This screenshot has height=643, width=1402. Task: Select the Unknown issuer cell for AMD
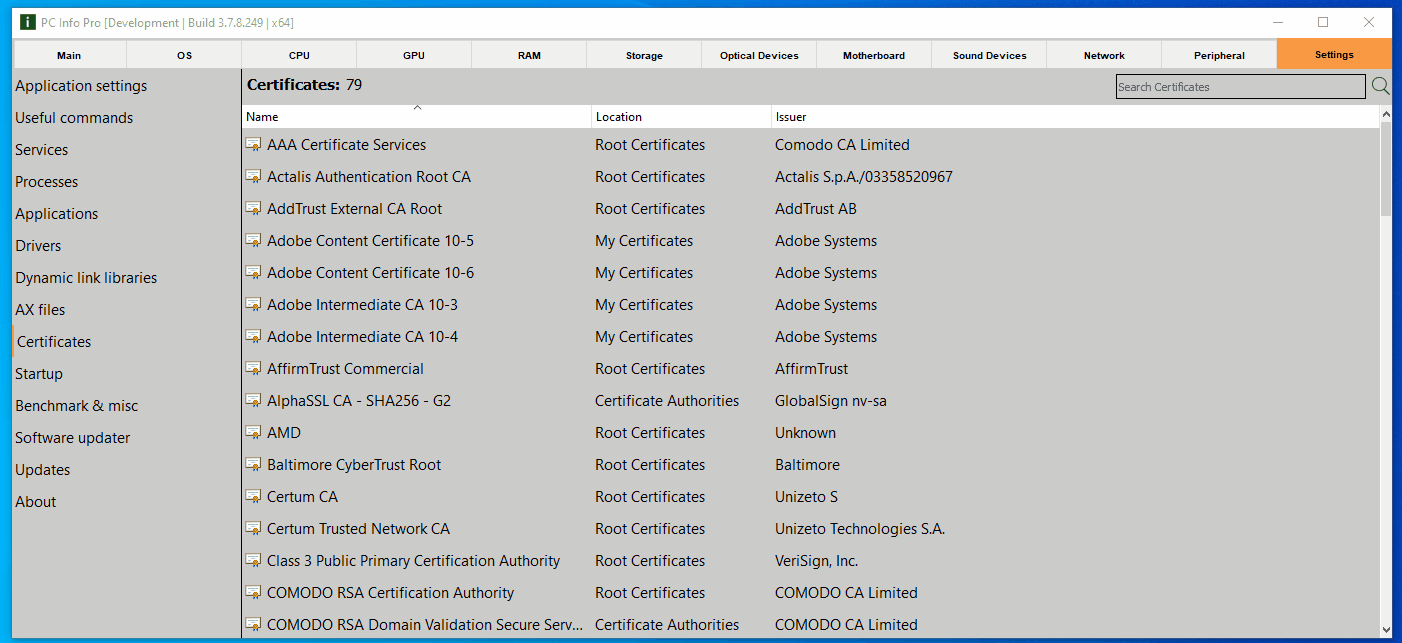click(x=805, y=433)
